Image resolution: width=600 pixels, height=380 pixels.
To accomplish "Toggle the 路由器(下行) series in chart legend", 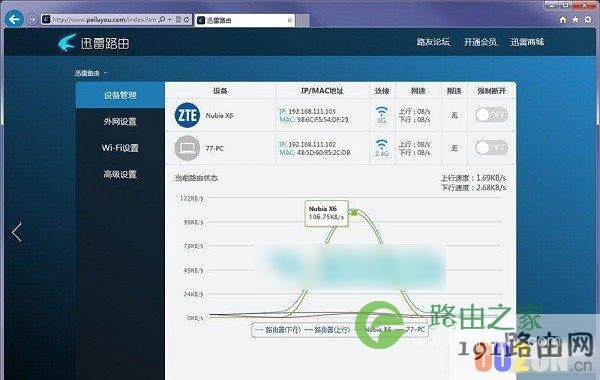I will click(x=278, y=329).
